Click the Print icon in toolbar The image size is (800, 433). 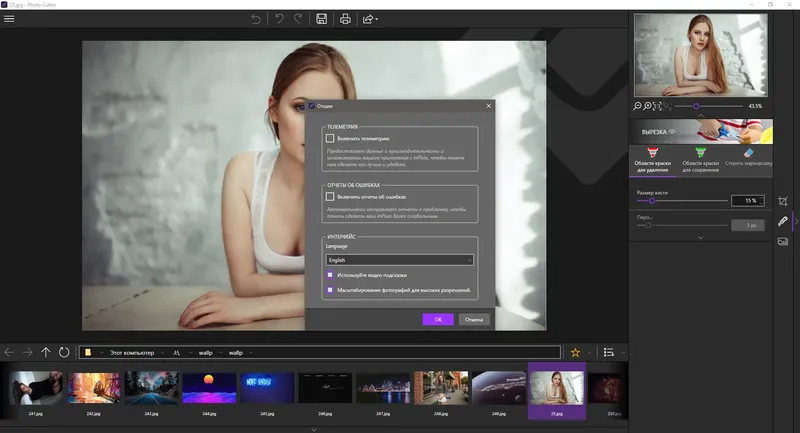pyautogui.click(x=345, y=18)
